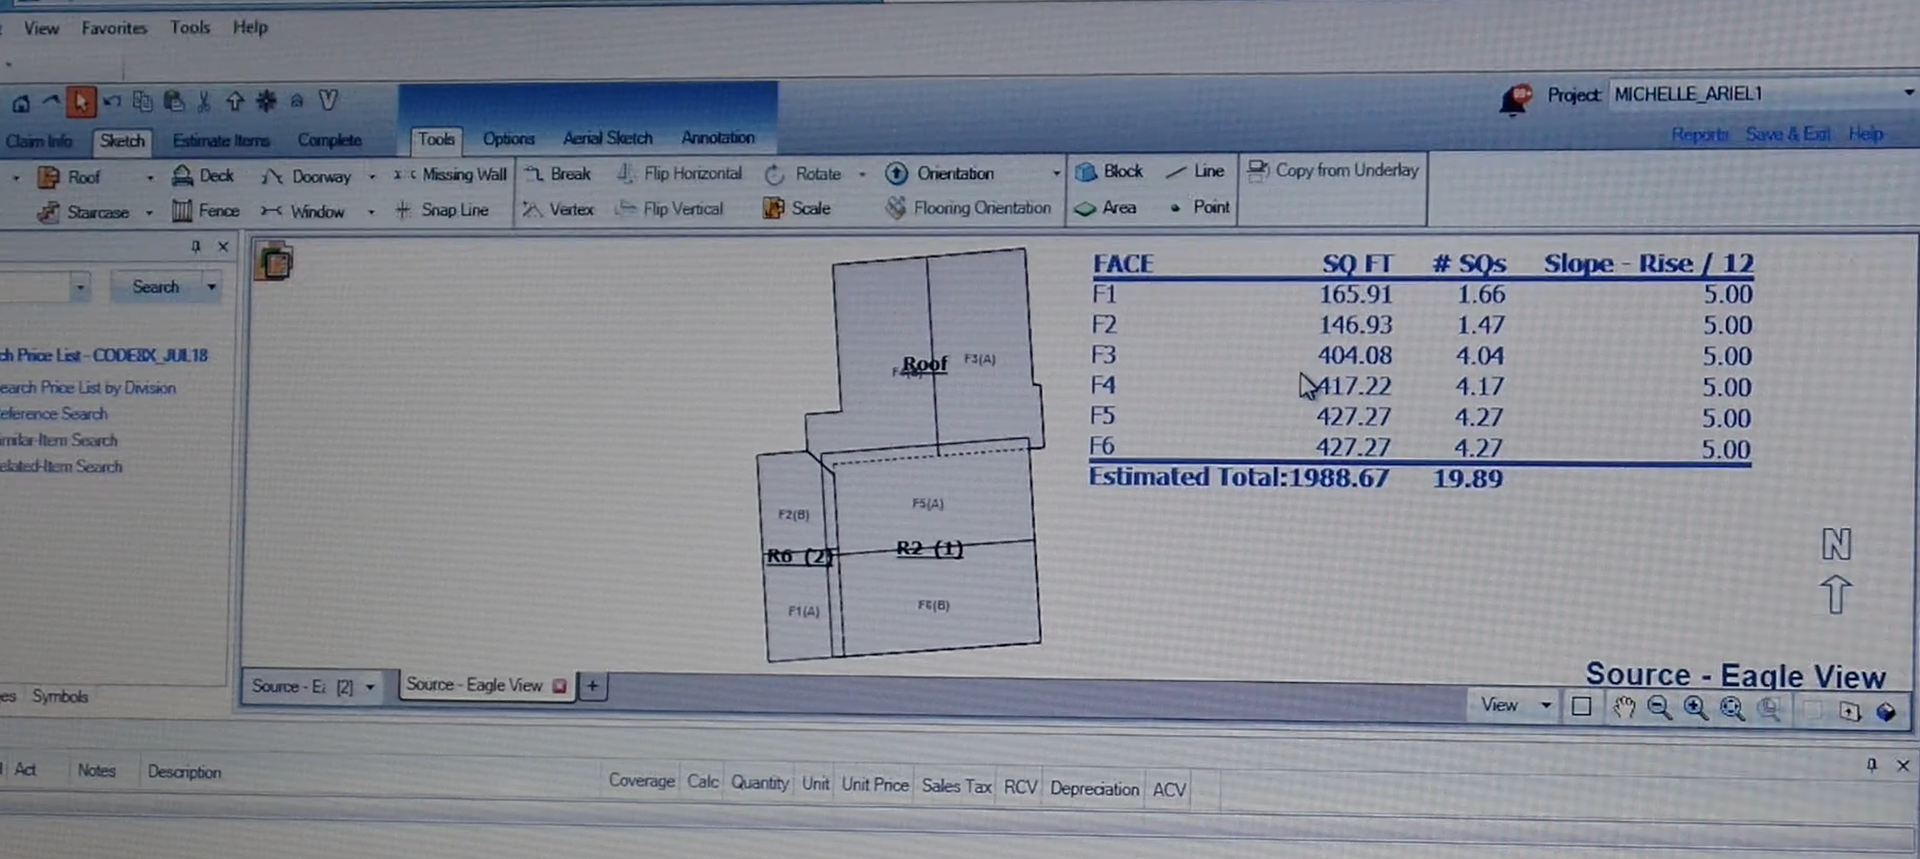This screenshot has width=1920, height=859.
Task: Switch to the Complete tab
Action: coord(329,140)
